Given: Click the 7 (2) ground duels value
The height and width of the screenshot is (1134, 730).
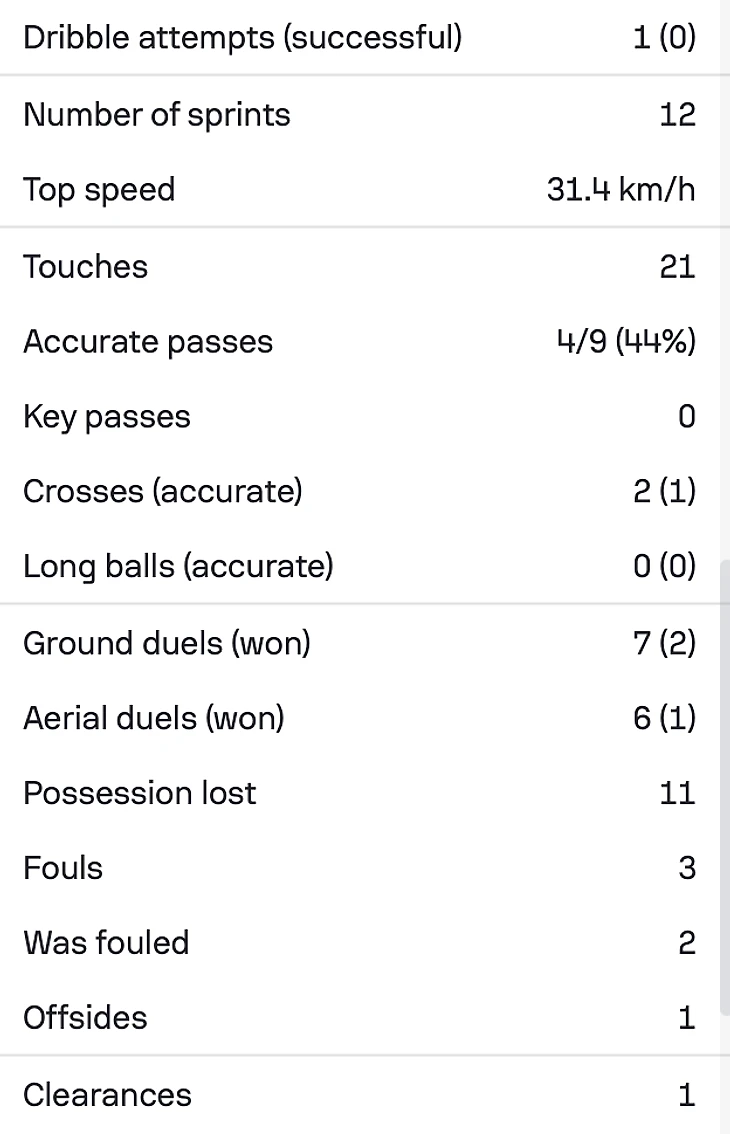Looking at the screenshot, I should (664, 643).
